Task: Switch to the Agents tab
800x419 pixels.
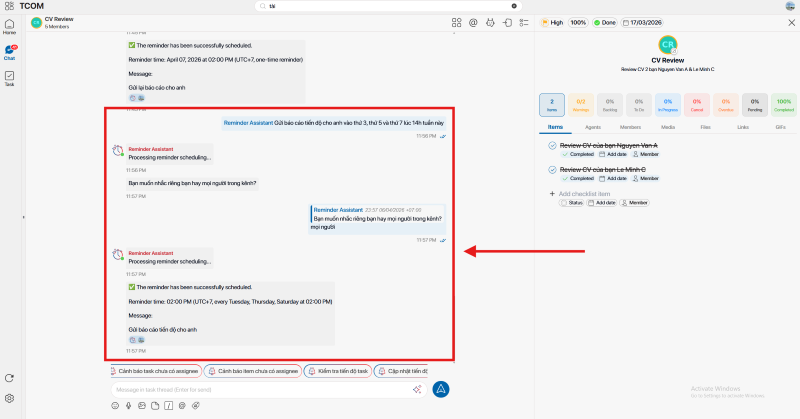Action: click(593, 127)
